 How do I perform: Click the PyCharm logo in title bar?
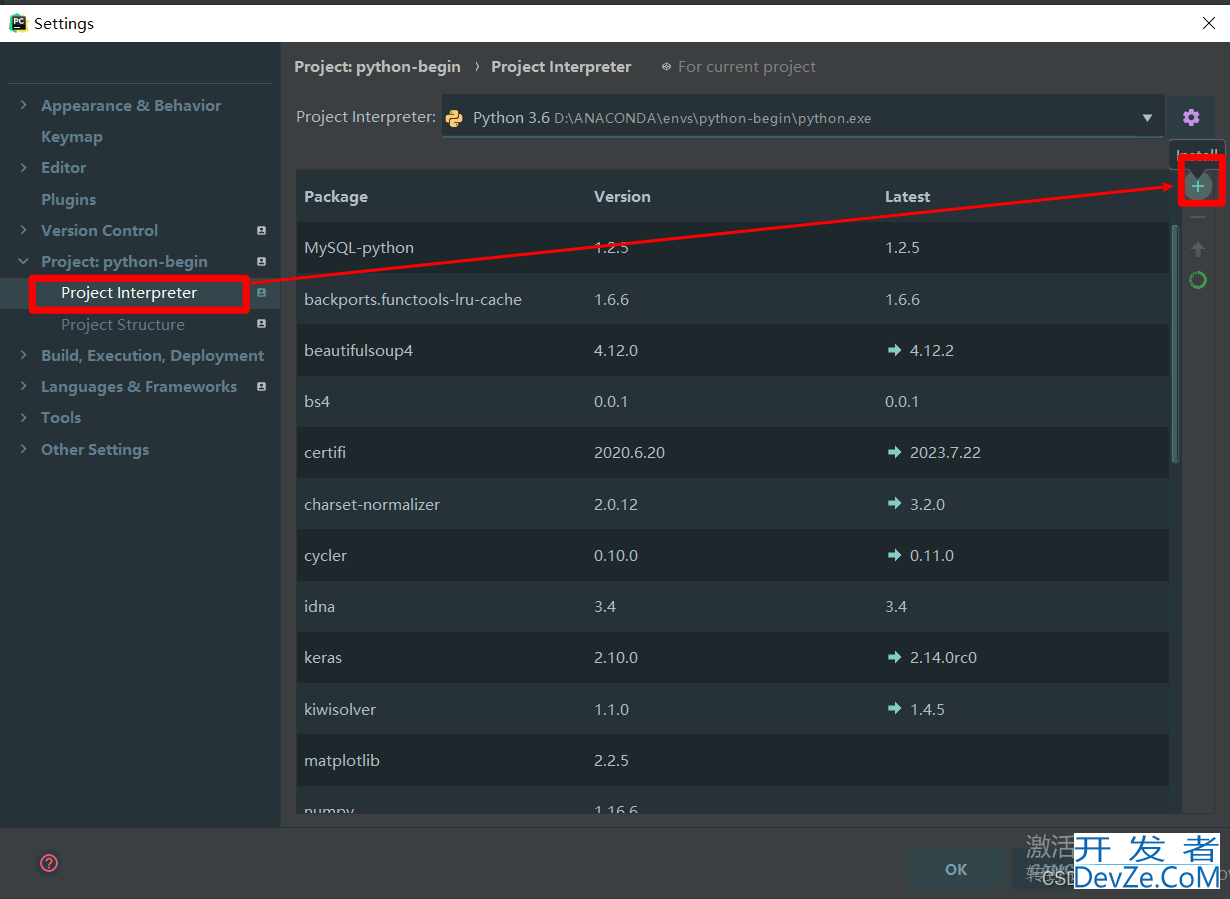tap(18, 22)
